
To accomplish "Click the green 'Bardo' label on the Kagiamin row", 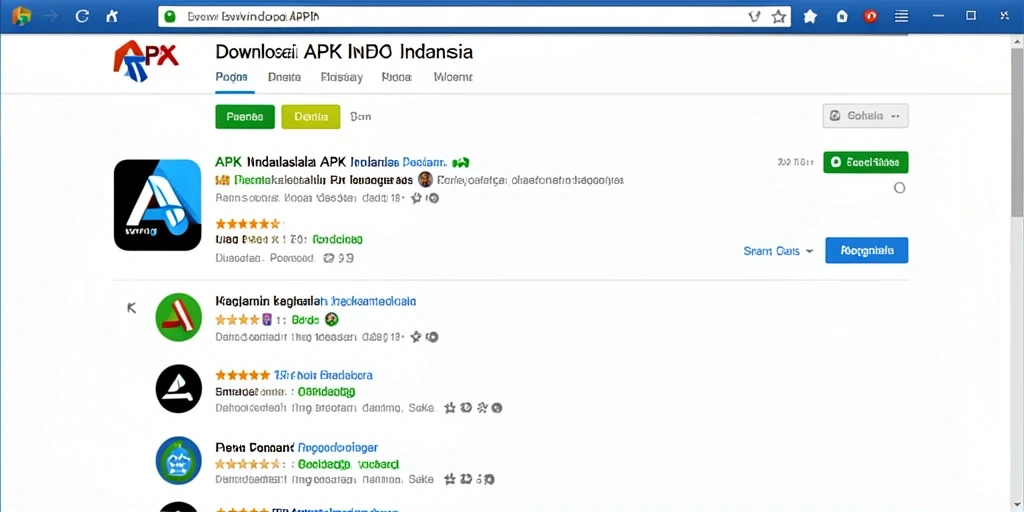I will 305,320.
